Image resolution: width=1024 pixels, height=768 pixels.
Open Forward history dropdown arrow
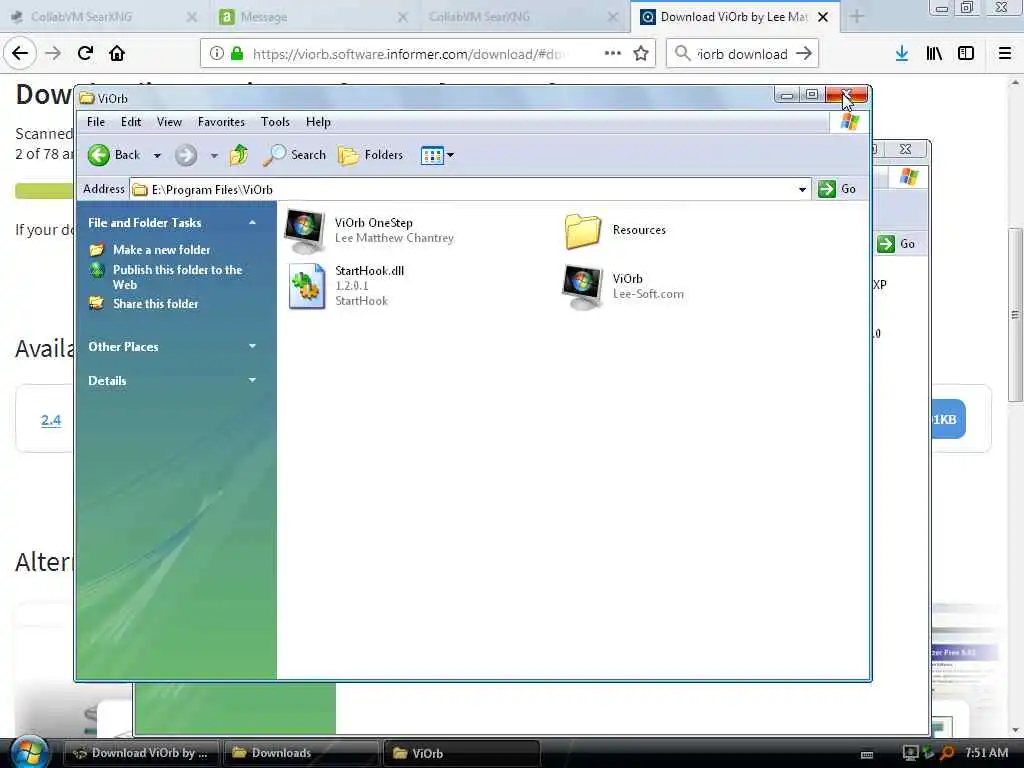[214, 155]
